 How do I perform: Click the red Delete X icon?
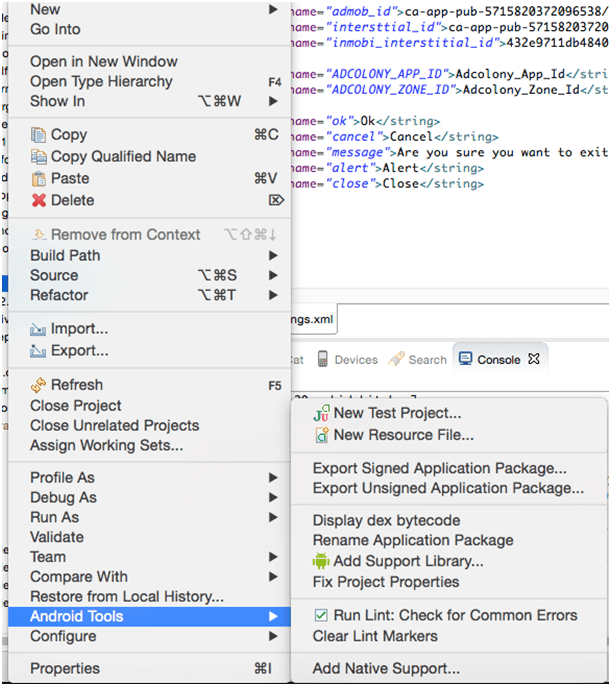coord(39,201)
